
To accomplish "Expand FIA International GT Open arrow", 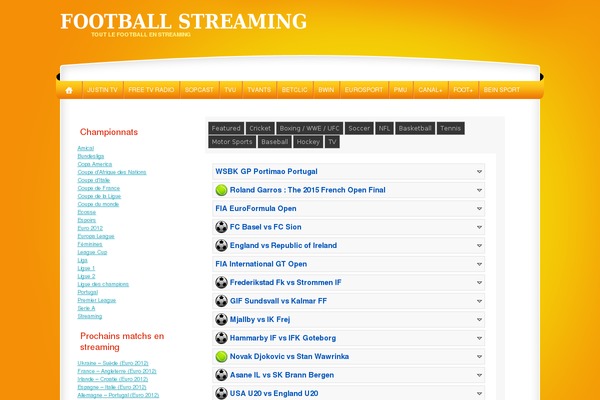I will pyautogui.click(x=479, y=264).
